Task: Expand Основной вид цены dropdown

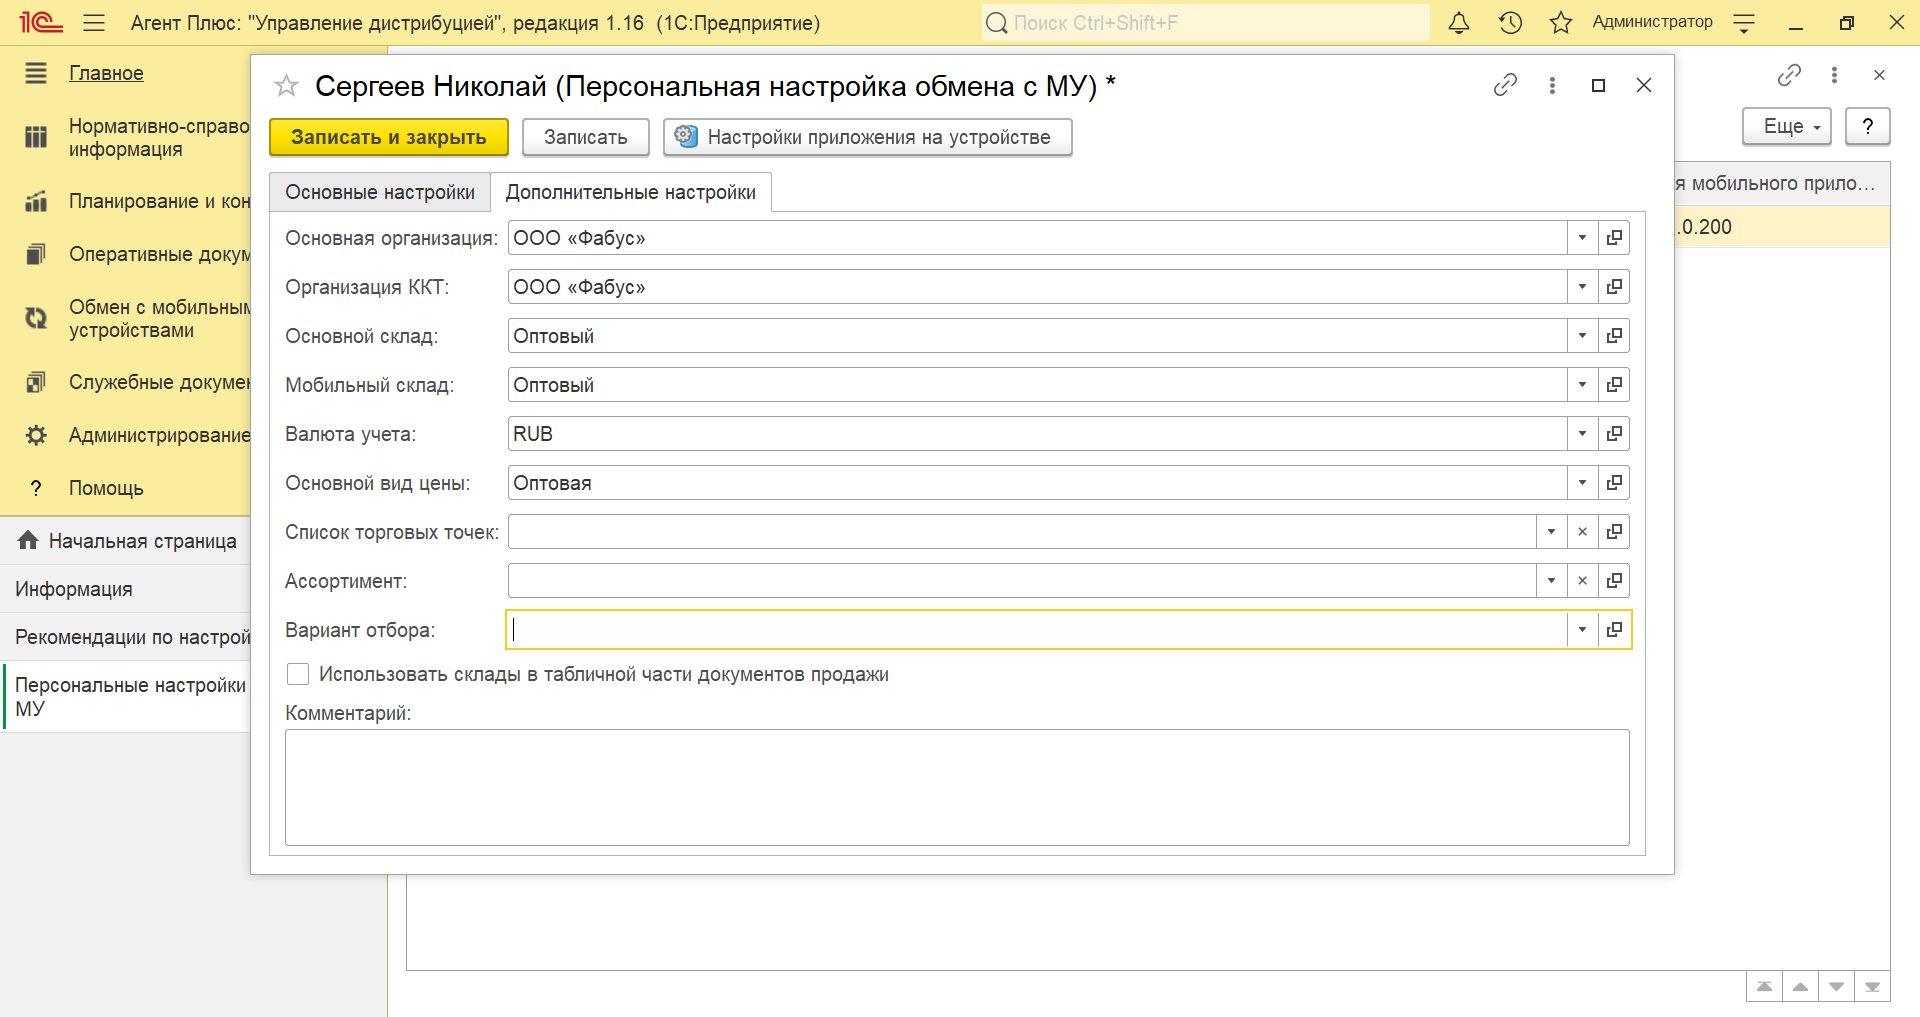Action: pyautogui.click(x=1582, y=483)
